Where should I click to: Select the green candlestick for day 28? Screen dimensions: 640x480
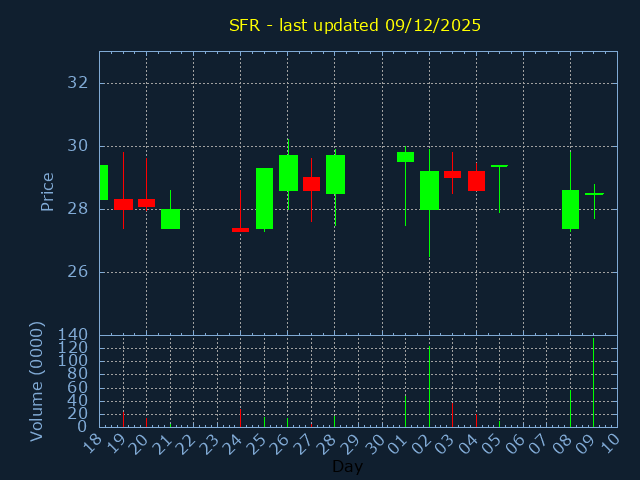335,174
